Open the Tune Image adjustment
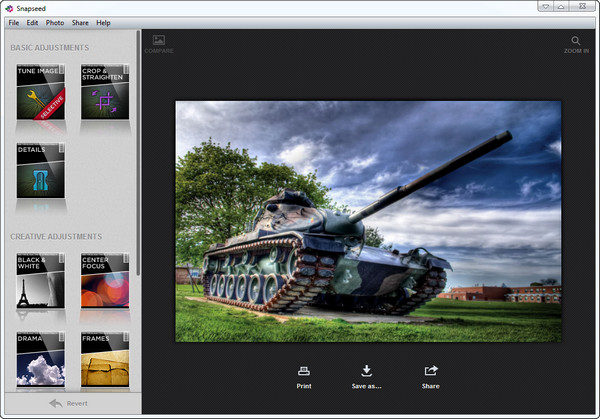The width and height of the screenshot is (600, 419). [41, 93]
